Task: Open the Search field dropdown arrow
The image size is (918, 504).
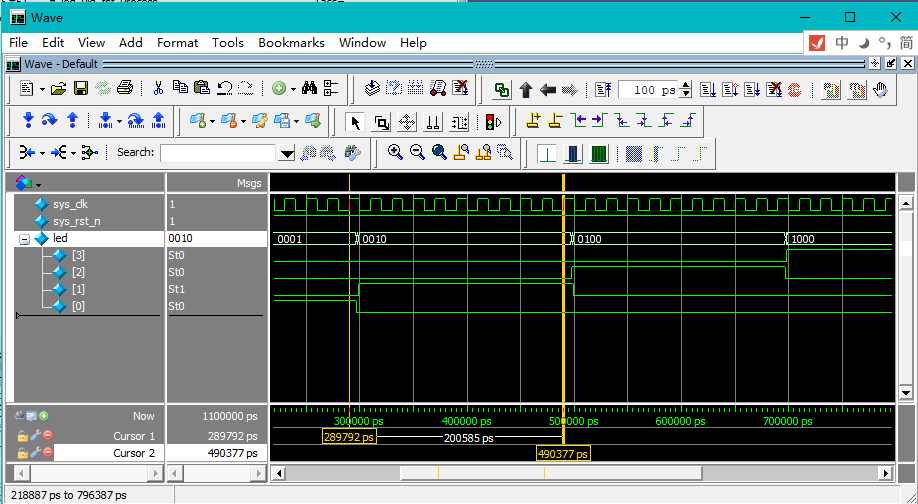Action: pyautogui.click(x=287, y=153)
